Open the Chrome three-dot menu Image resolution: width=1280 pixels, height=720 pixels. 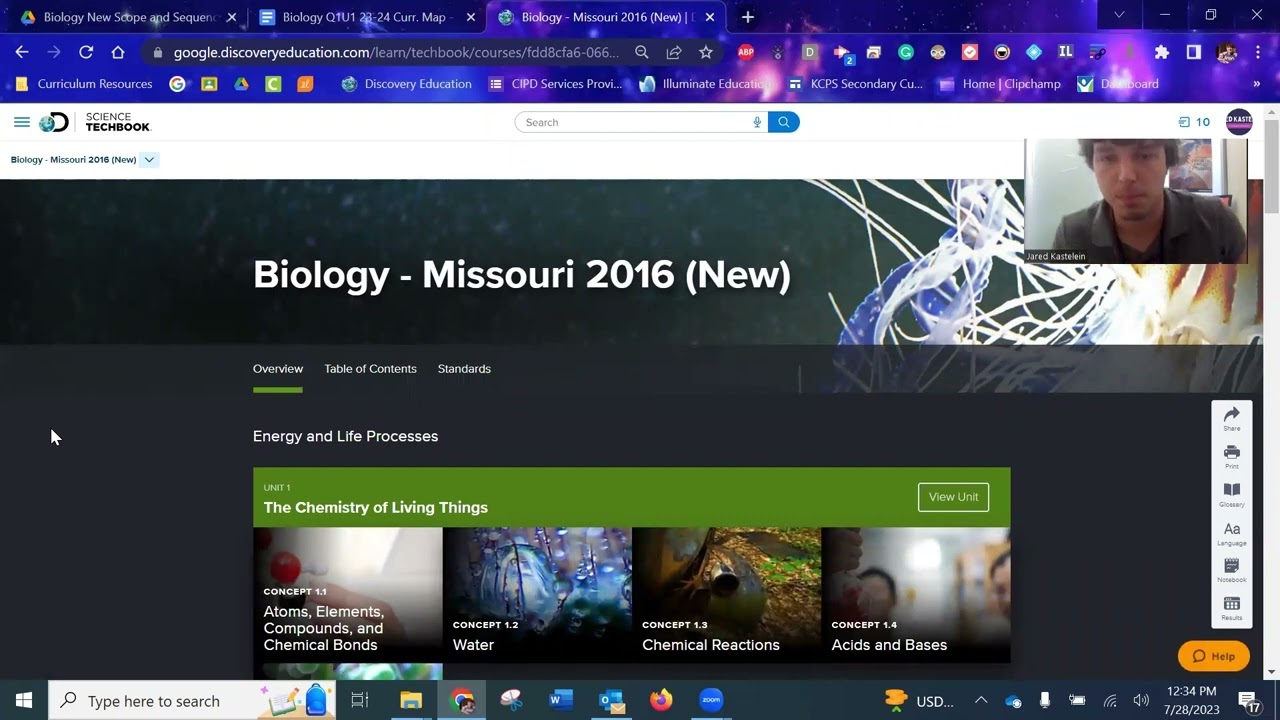click(x=1257, y=52)
